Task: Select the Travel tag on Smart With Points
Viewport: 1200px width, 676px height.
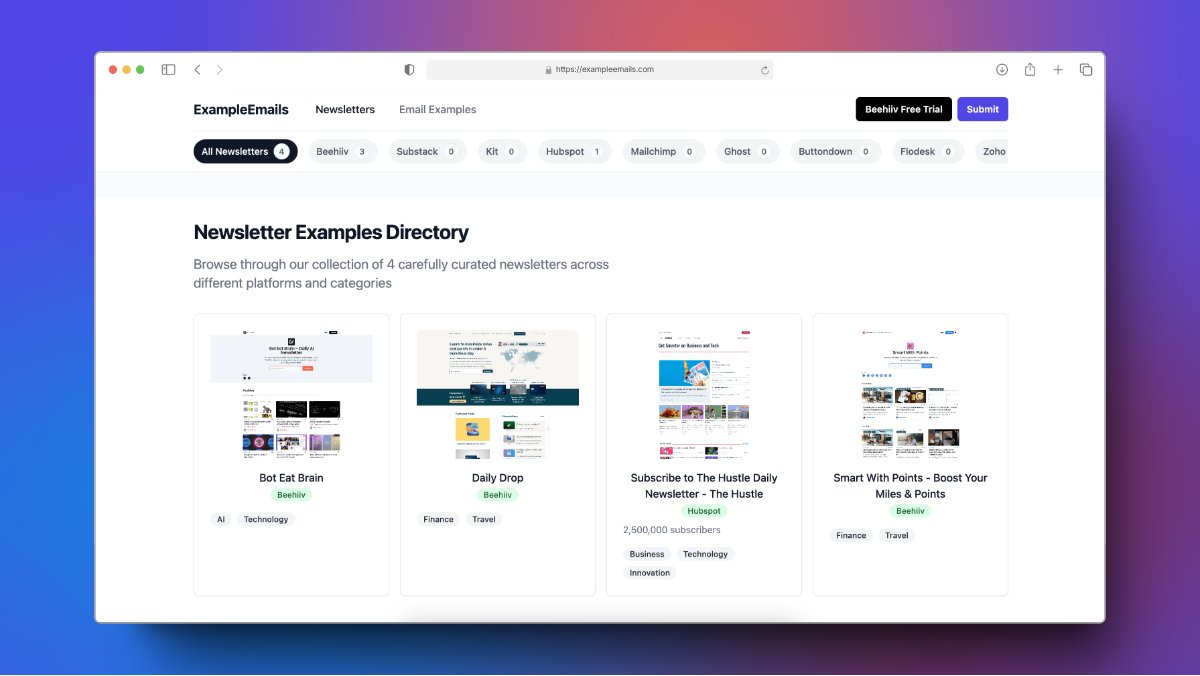Action: click(897, 535)
